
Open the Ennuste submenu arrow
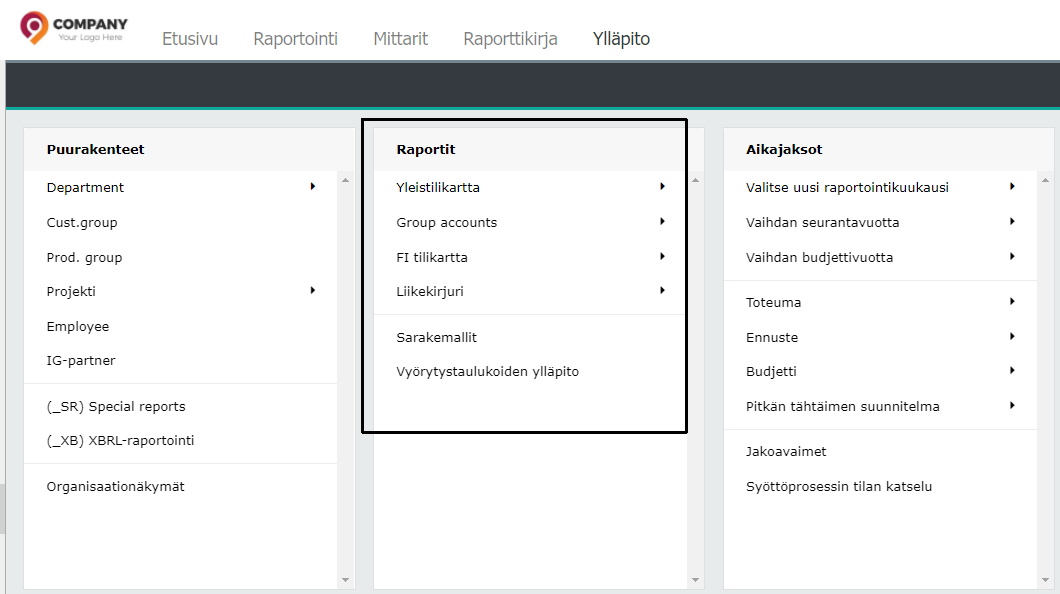tap(1012, 336)
